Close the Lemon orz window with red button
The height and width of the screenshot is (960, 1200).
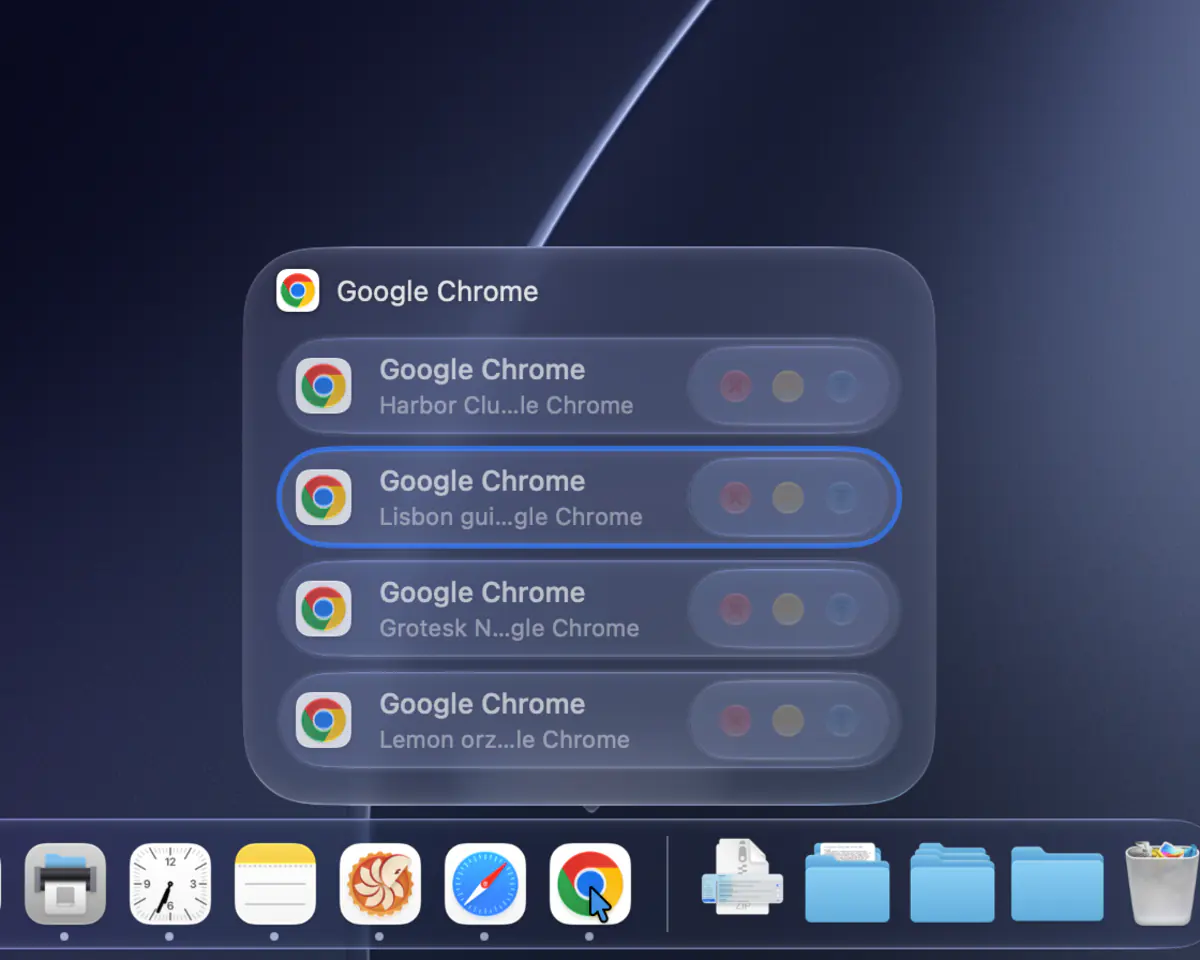click(736, 720)
